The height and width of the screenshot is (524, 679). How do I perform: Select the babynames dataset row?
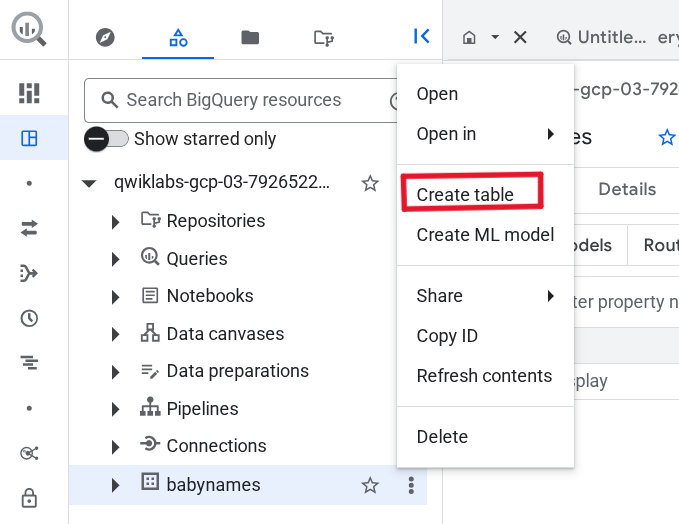(x=248, y=485)
